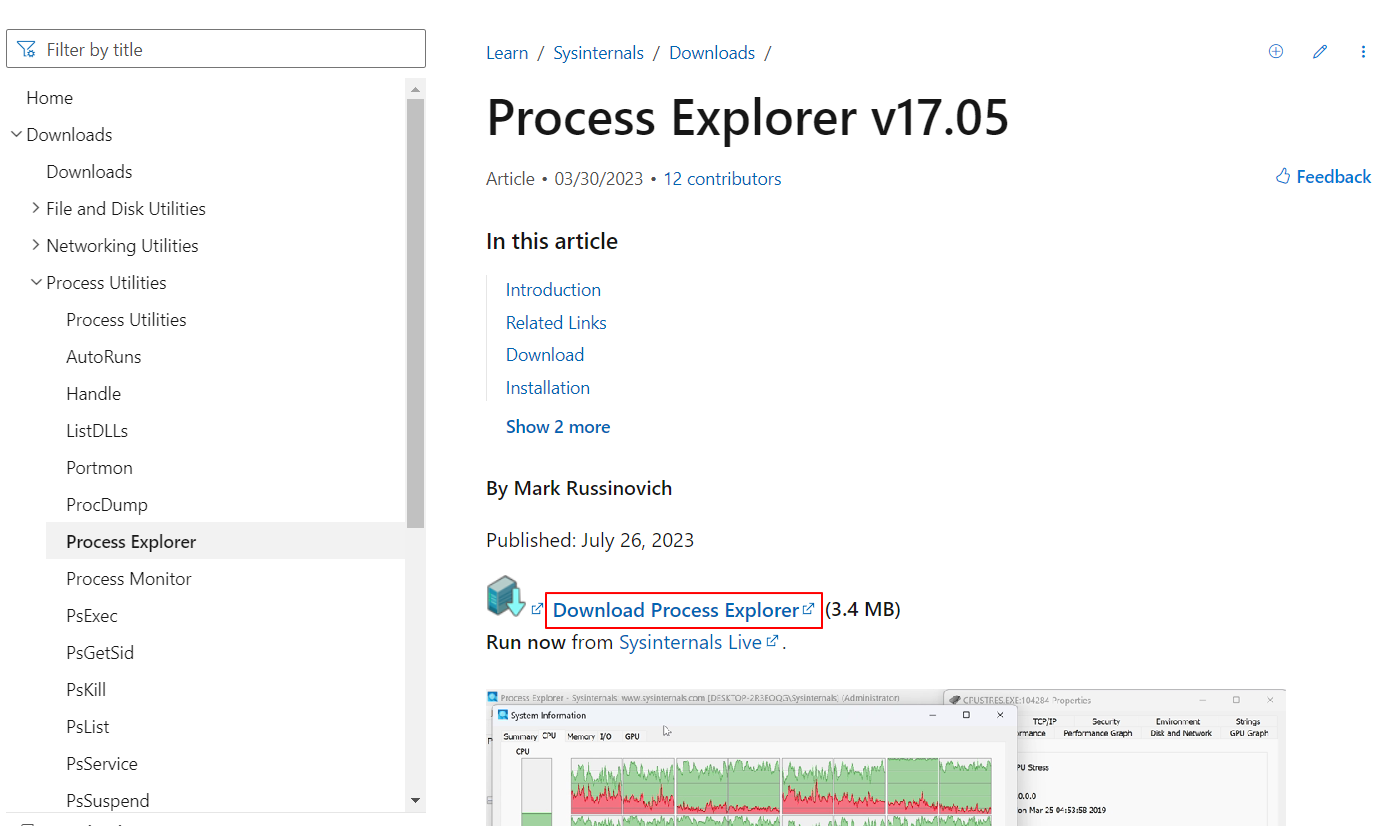Click sidebar scrollbar down arrow
This screenshot has width=1397, height=826.
click(415, 801)
